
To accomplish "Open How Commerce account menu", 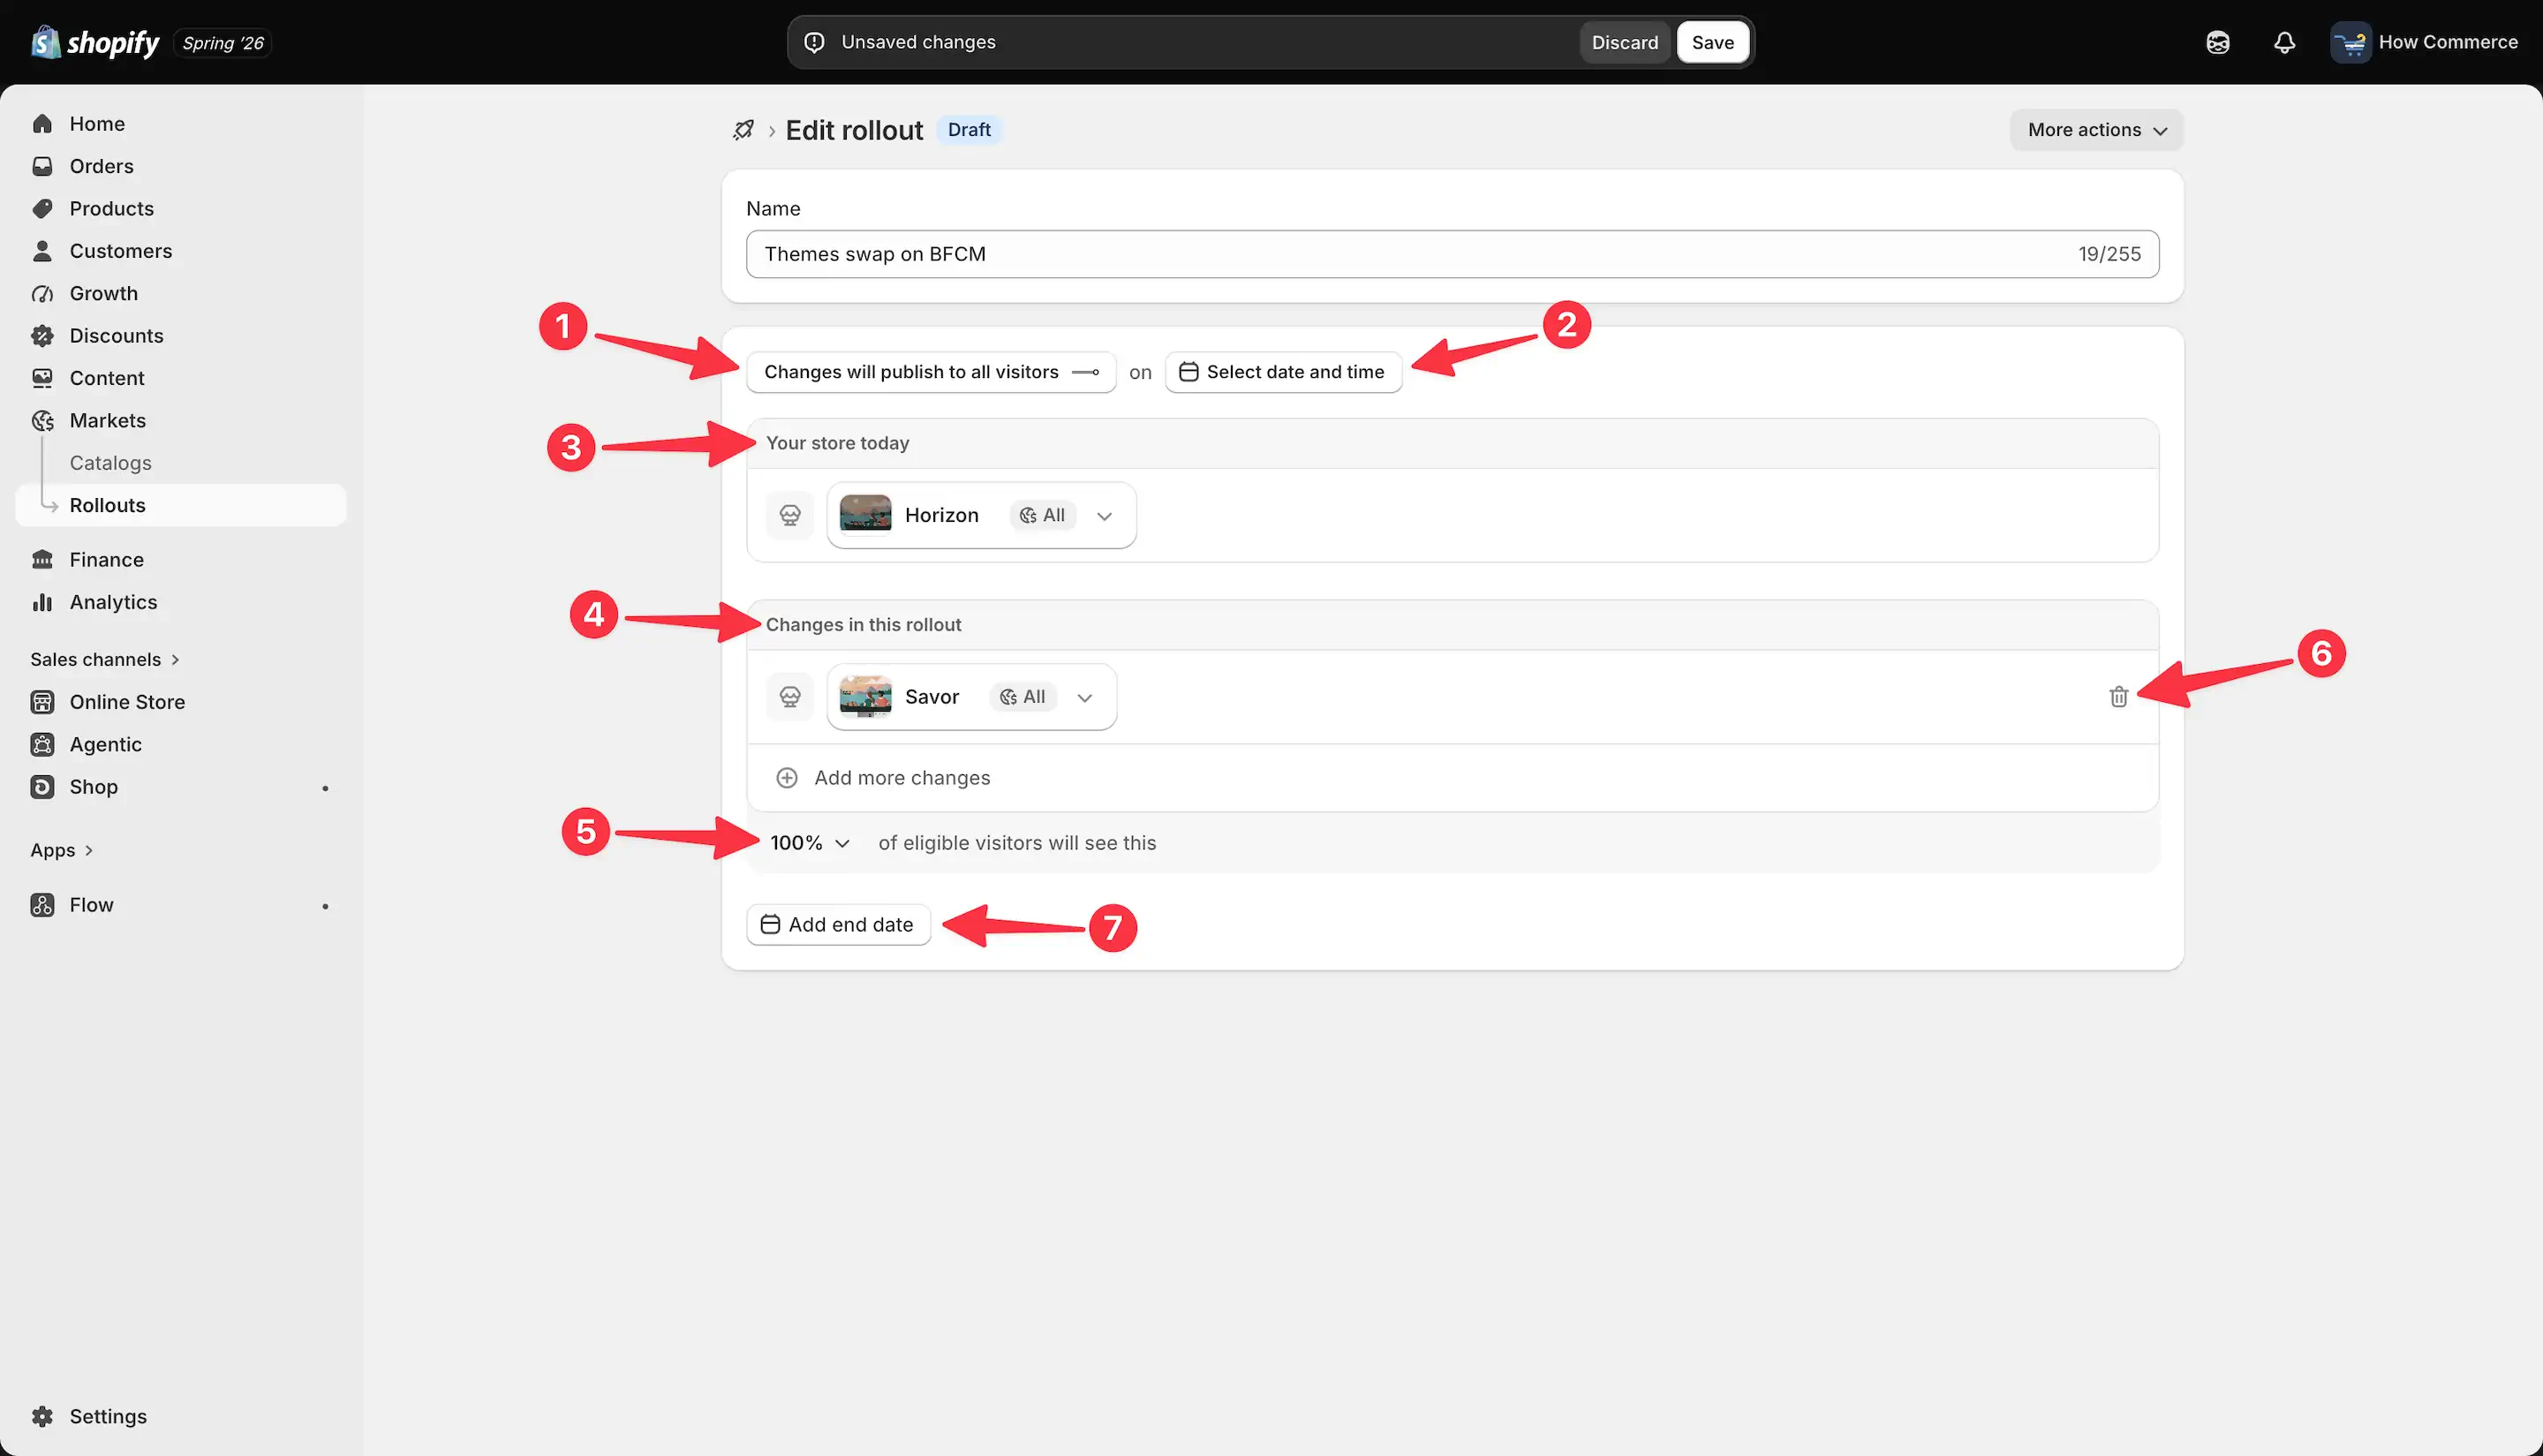I will (x=2424, y=42).
